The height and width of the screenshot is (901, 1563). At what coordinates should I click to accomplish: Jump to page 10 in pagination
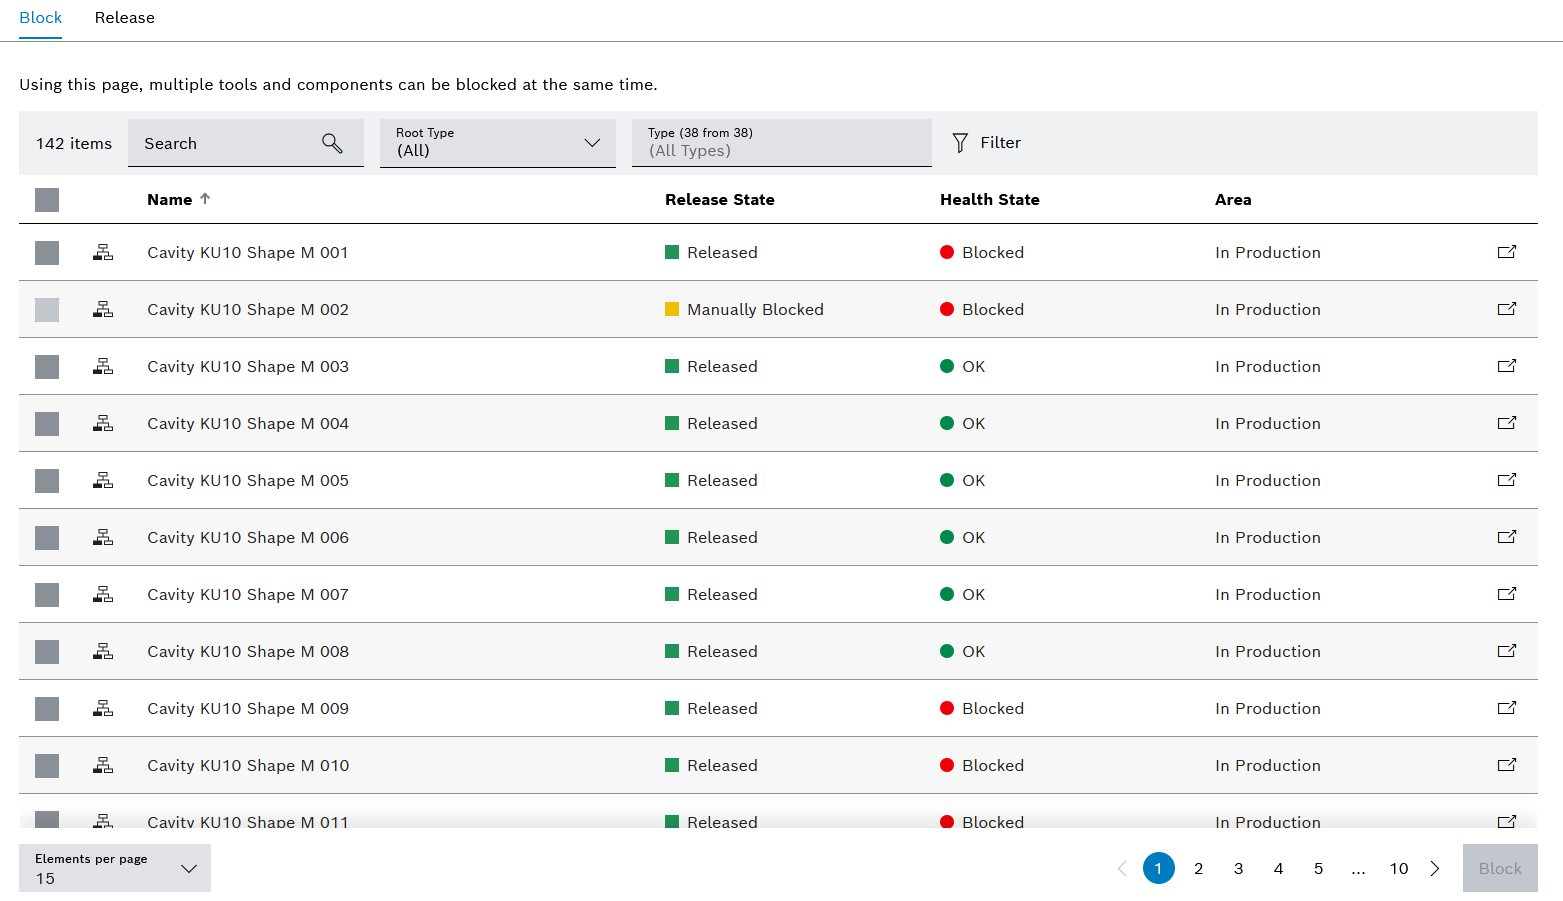click(1398, 868)
